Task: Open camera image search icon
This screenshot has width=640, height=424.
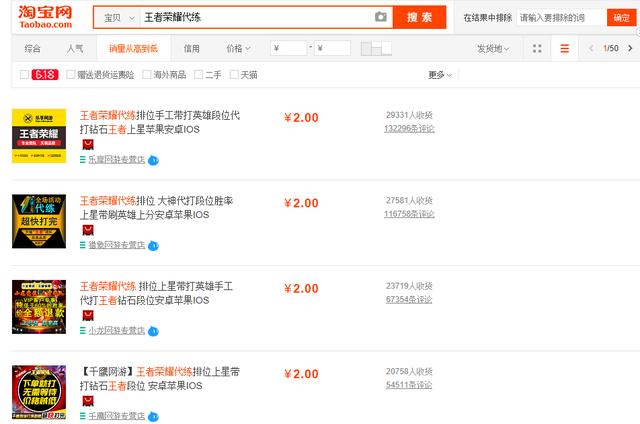Action: point(380,17)
